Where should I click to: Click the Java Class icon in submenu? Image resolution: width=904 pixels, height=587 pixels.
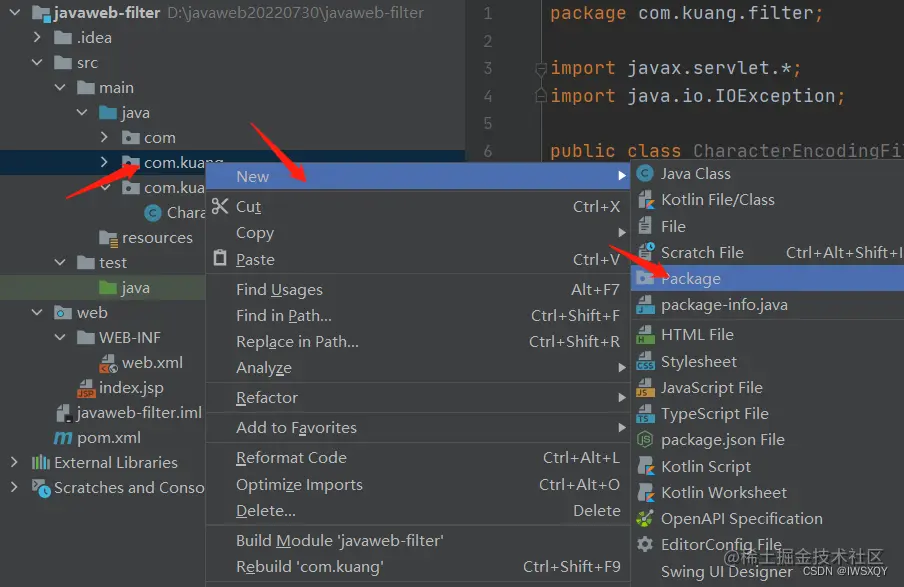(645, 173)
